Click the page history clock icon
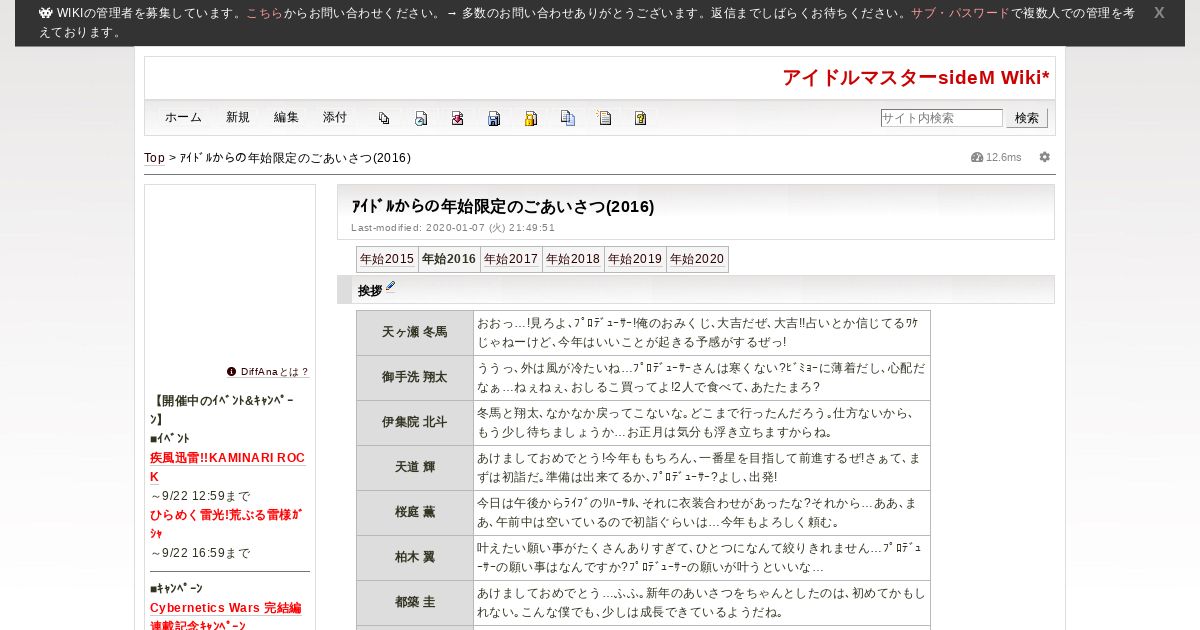Viewport: 1200px width, 630px height. point(421,118)
